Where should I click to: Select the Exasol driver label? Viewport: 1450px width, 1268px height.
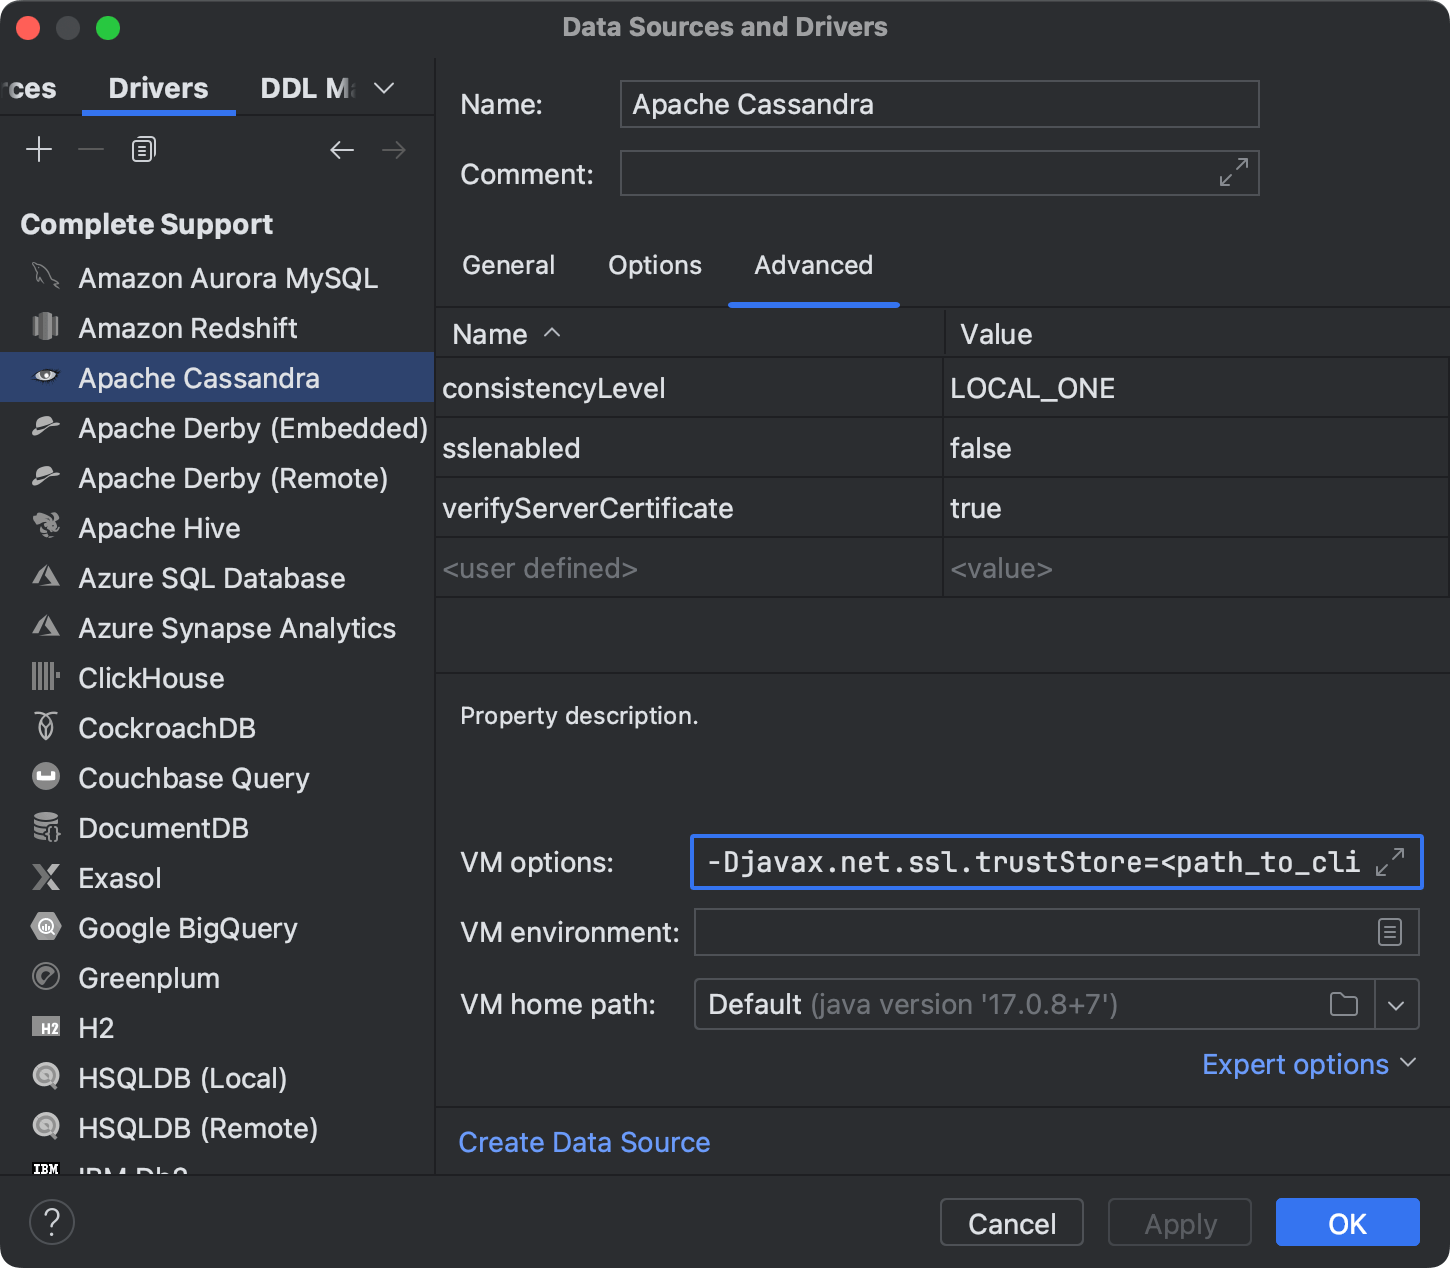(x=120, y=878)
